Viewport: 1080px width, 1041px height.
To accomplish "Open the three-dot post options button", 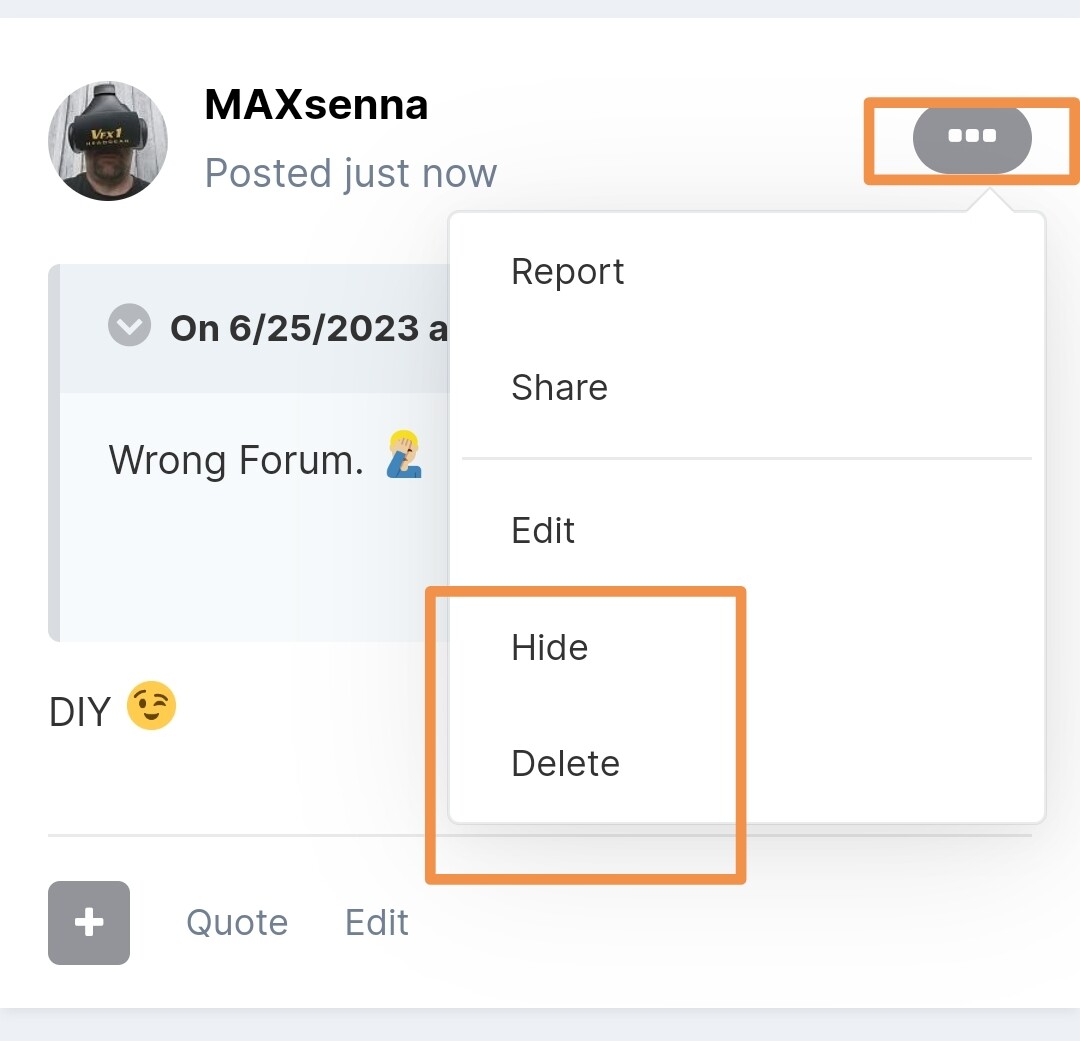I will pos(972,136).
